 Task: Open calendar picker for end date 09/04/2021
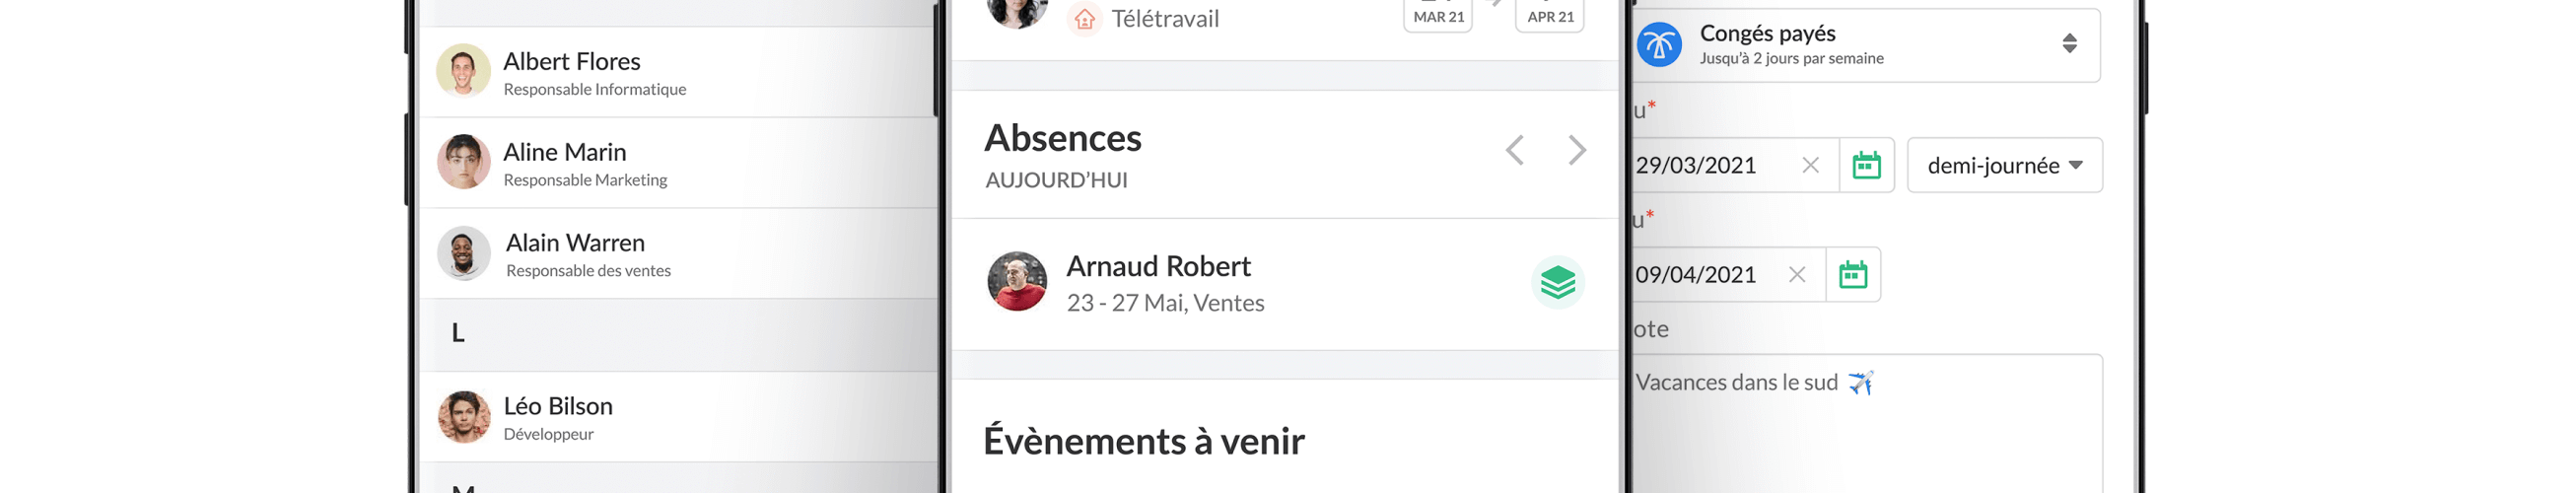1852,274
